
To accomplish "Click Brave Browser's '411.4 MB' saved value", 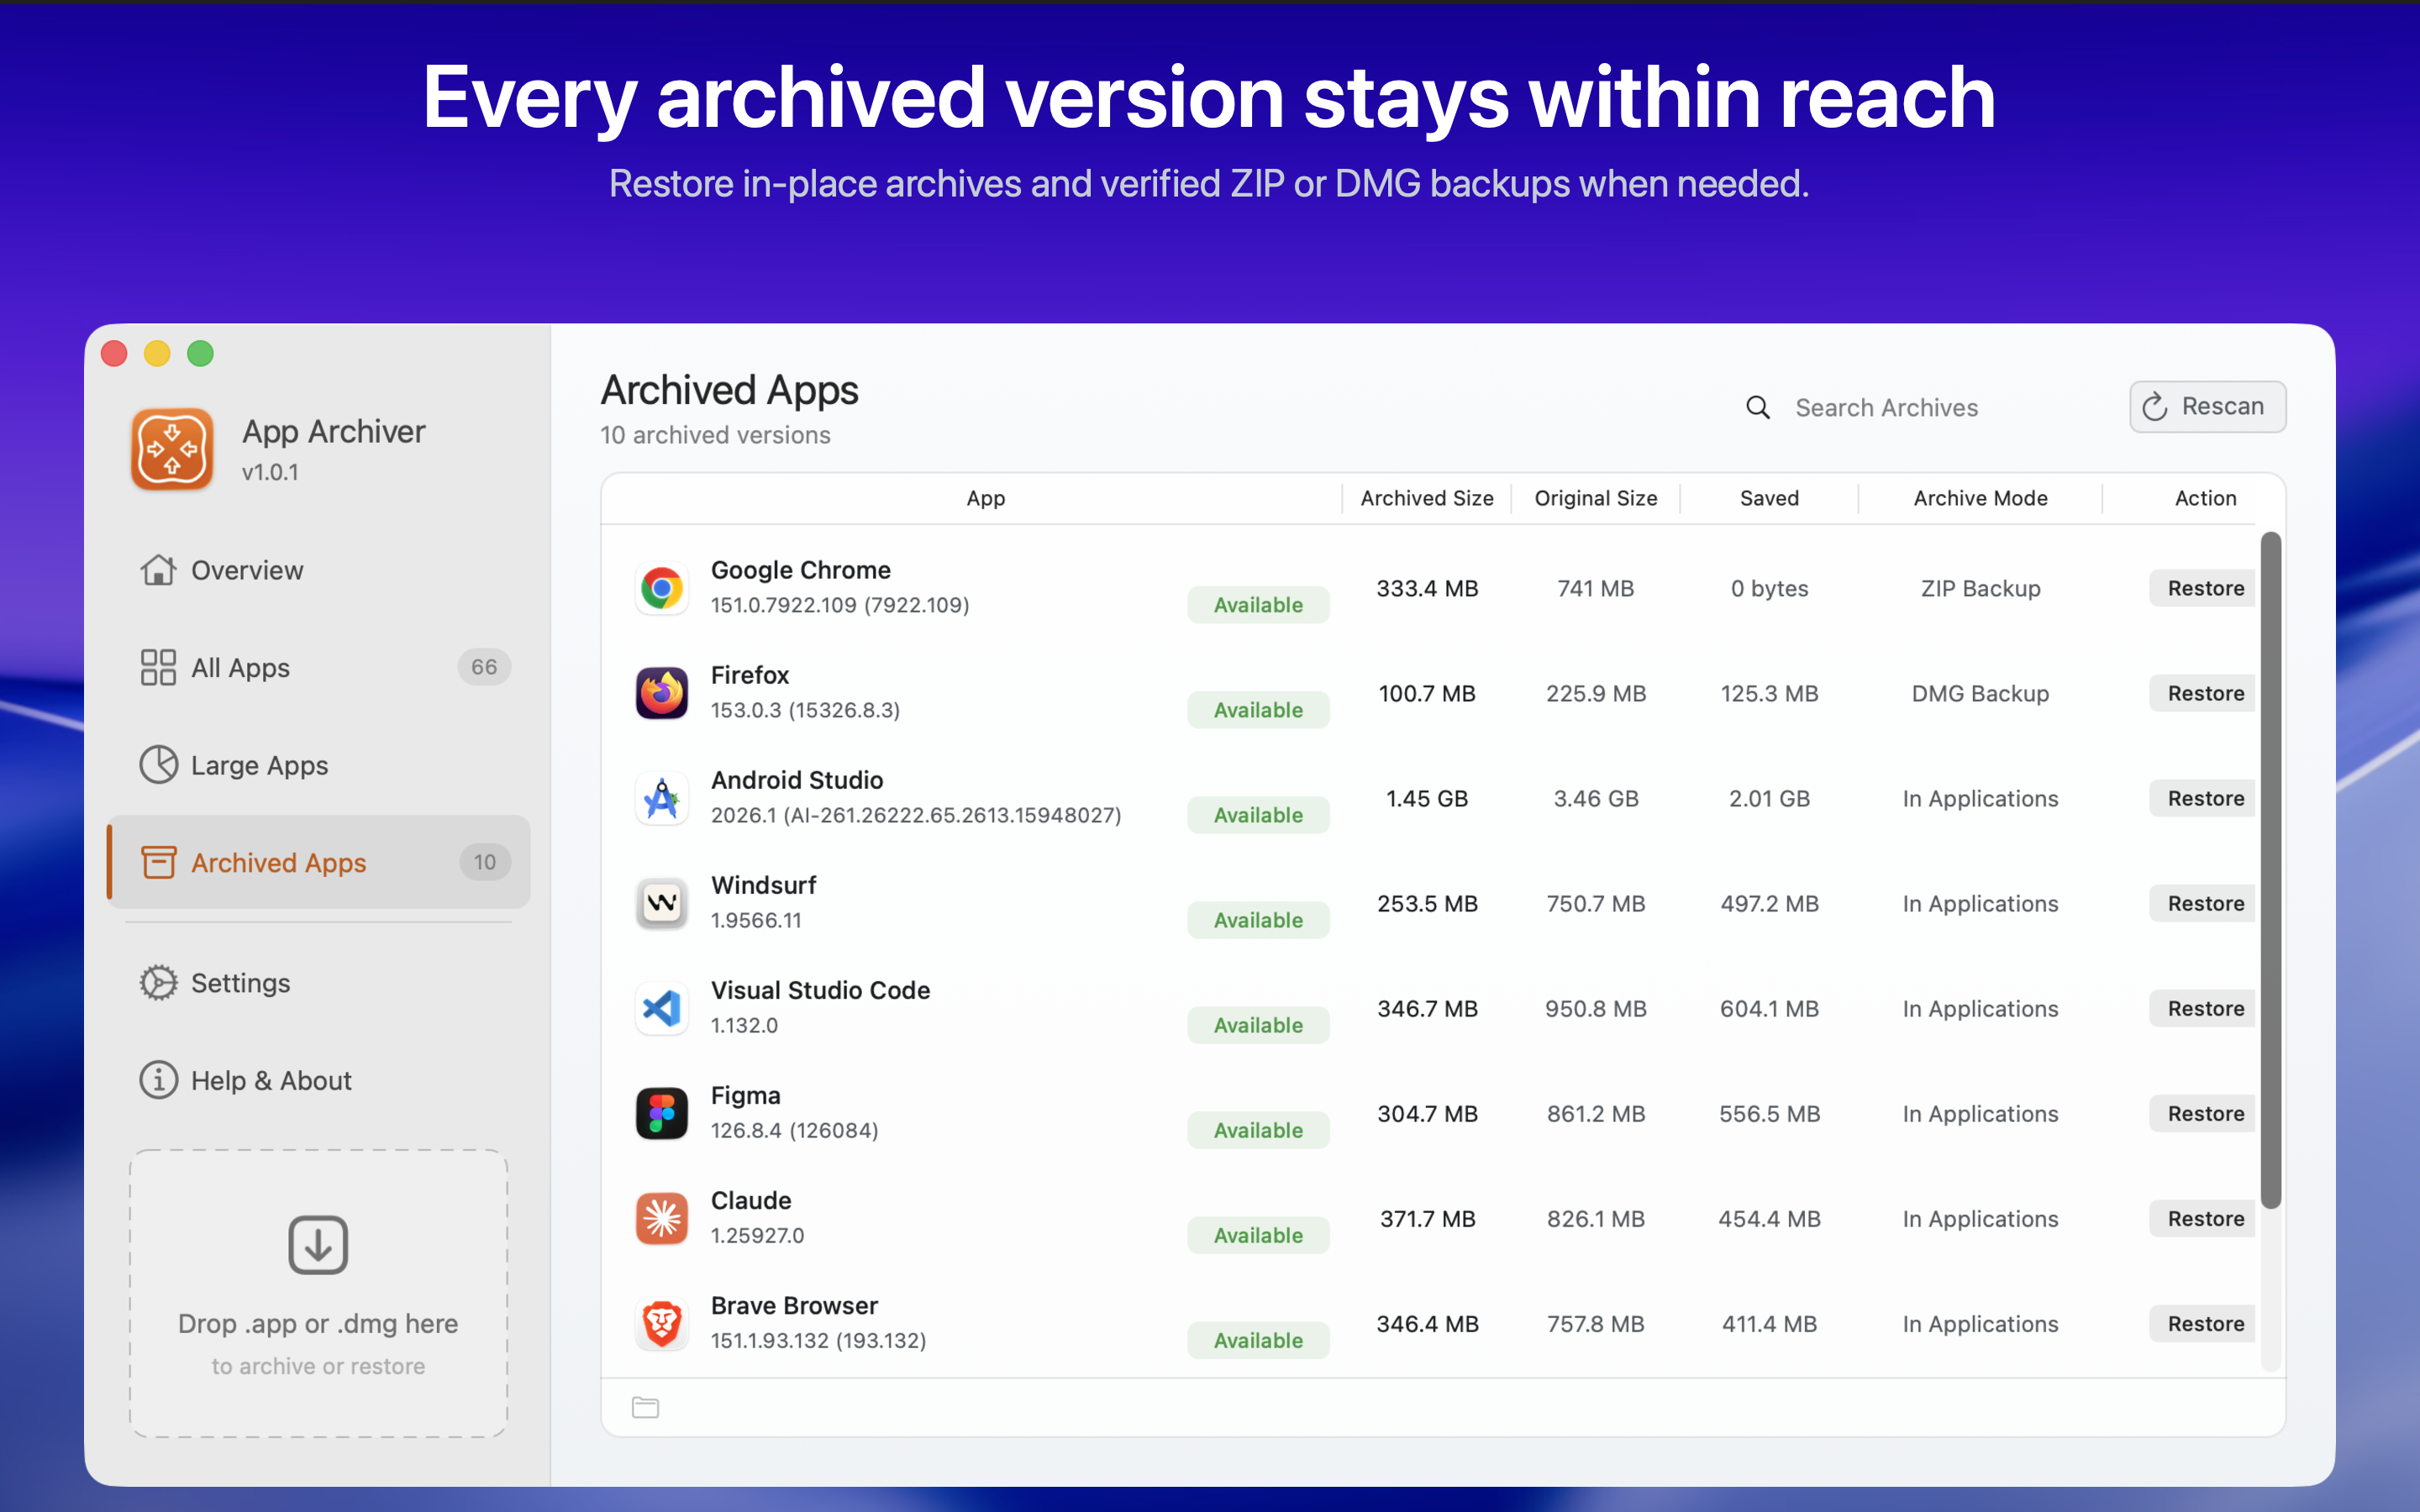I will coord(1769,1323).
